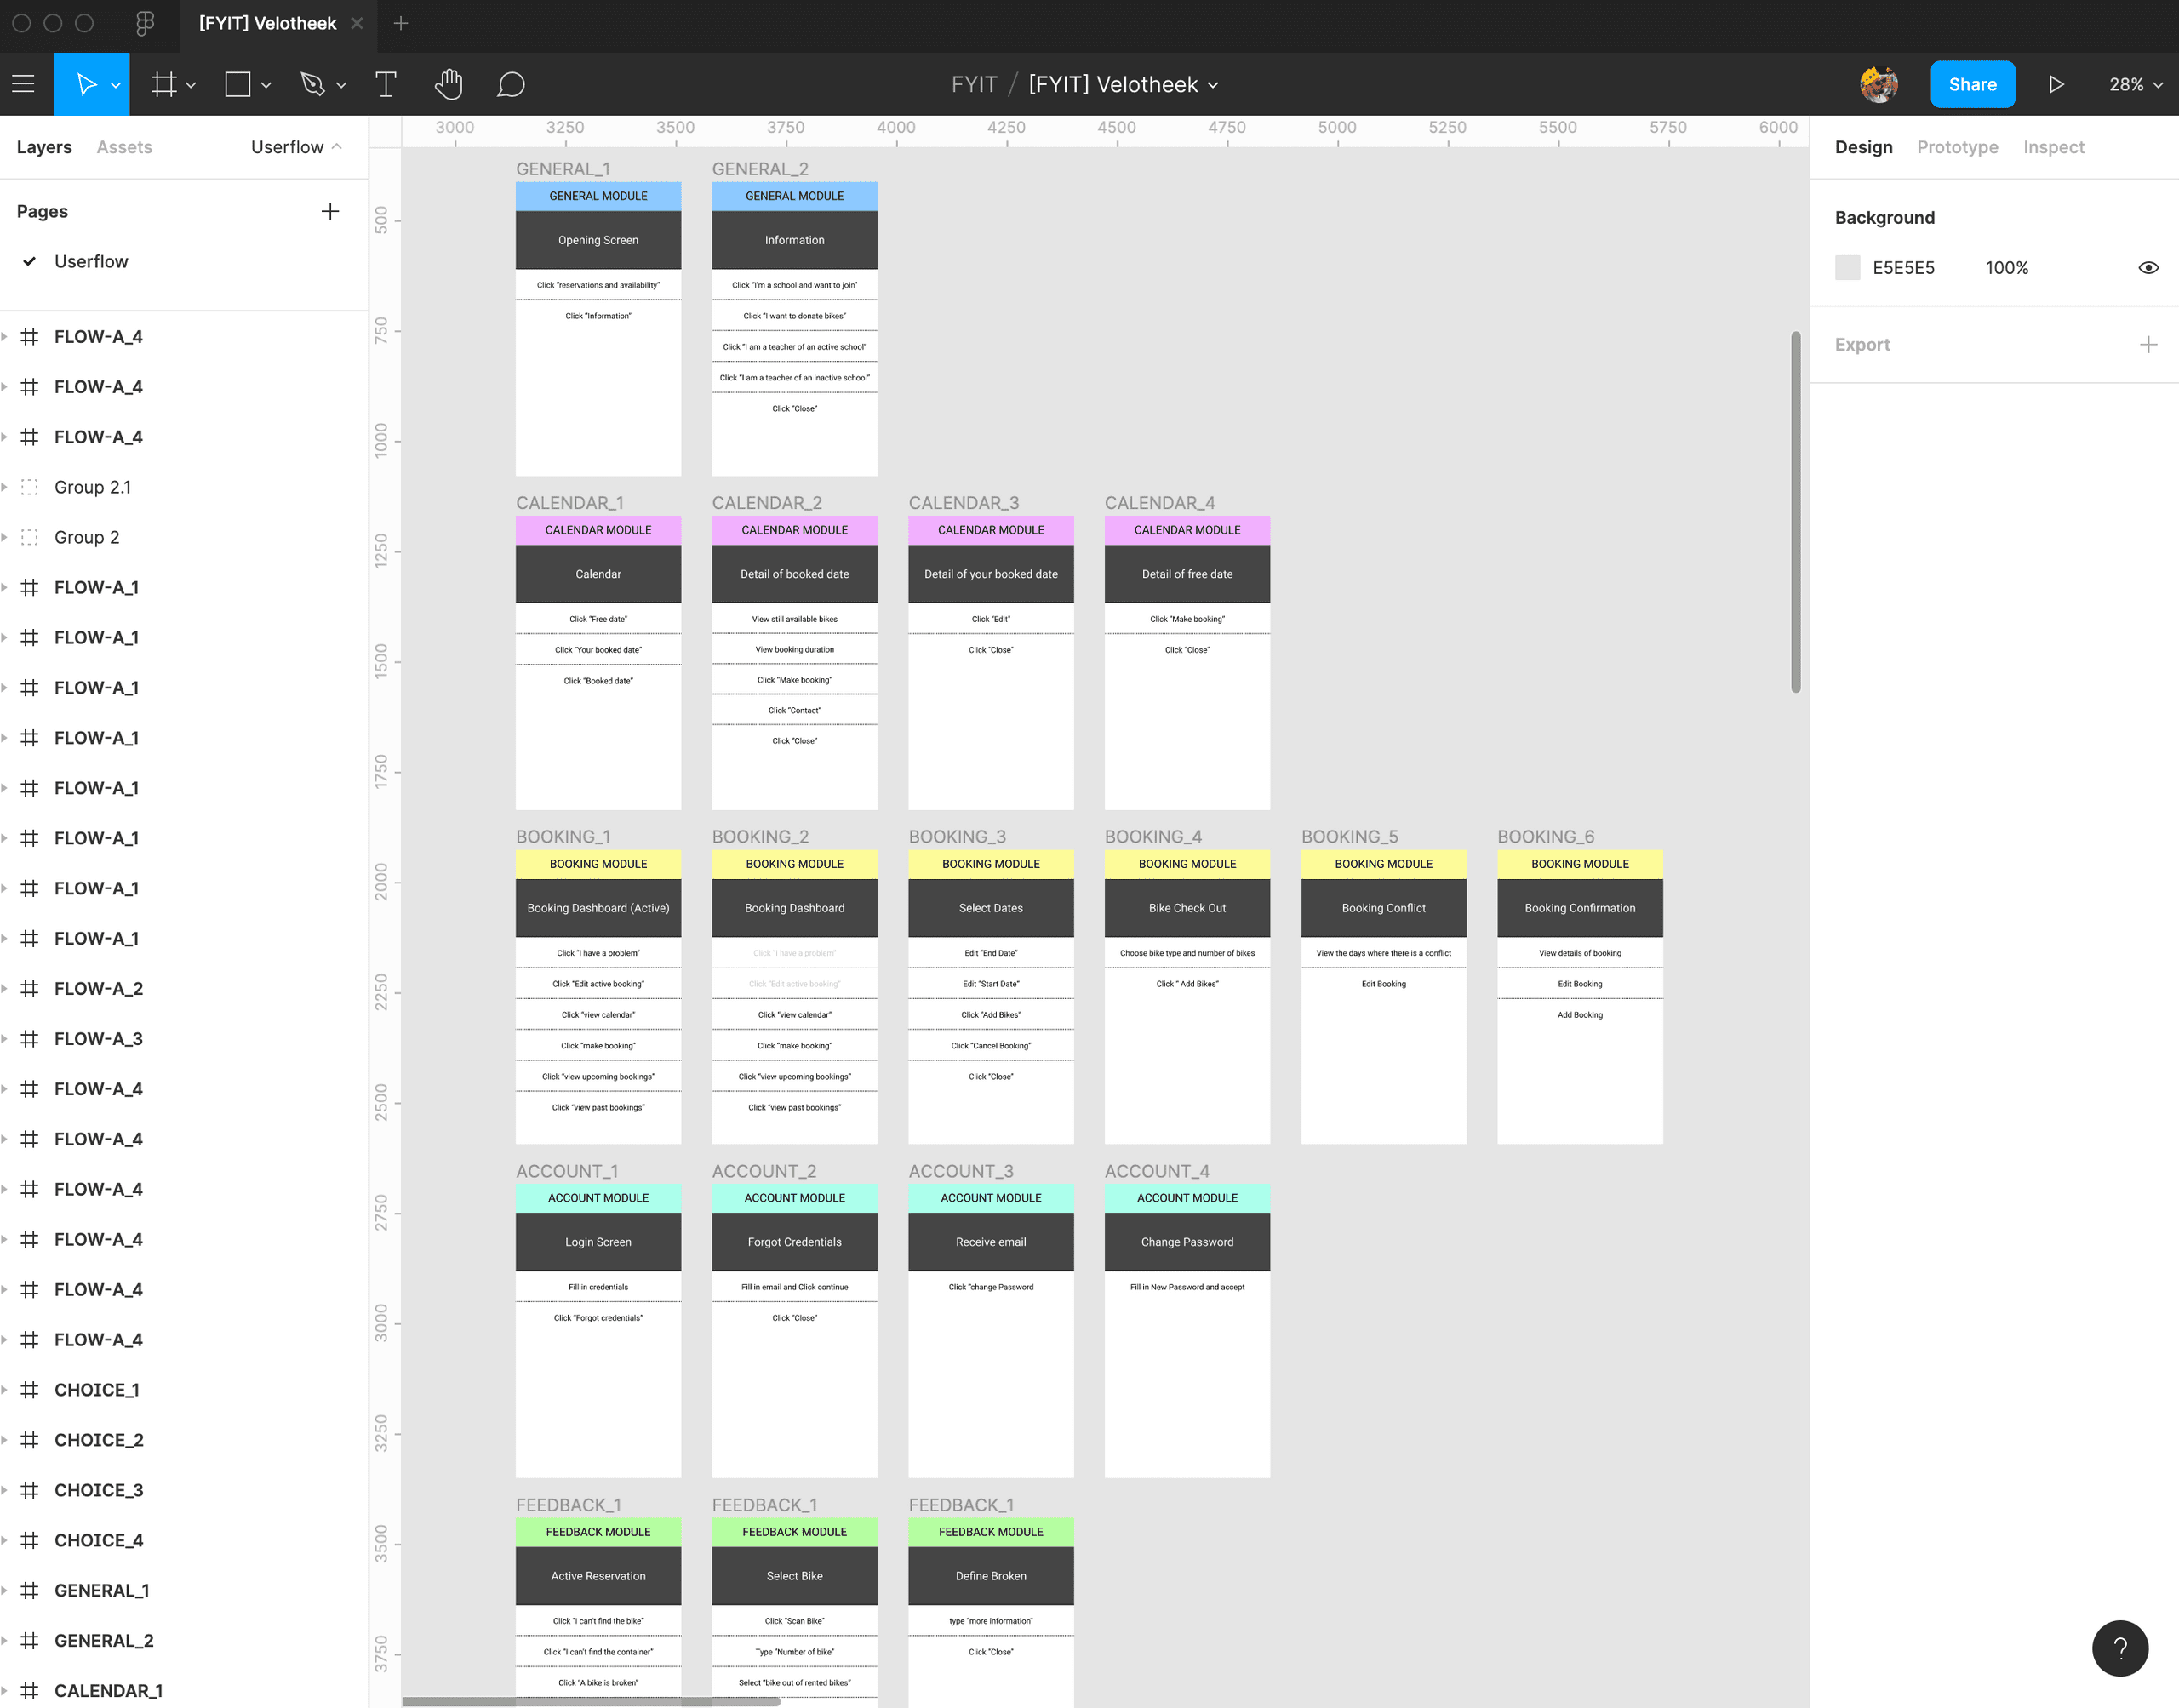This screenshot has width=2179, height=1708.
Task: Click the Share button
Action: [1970, 83]
